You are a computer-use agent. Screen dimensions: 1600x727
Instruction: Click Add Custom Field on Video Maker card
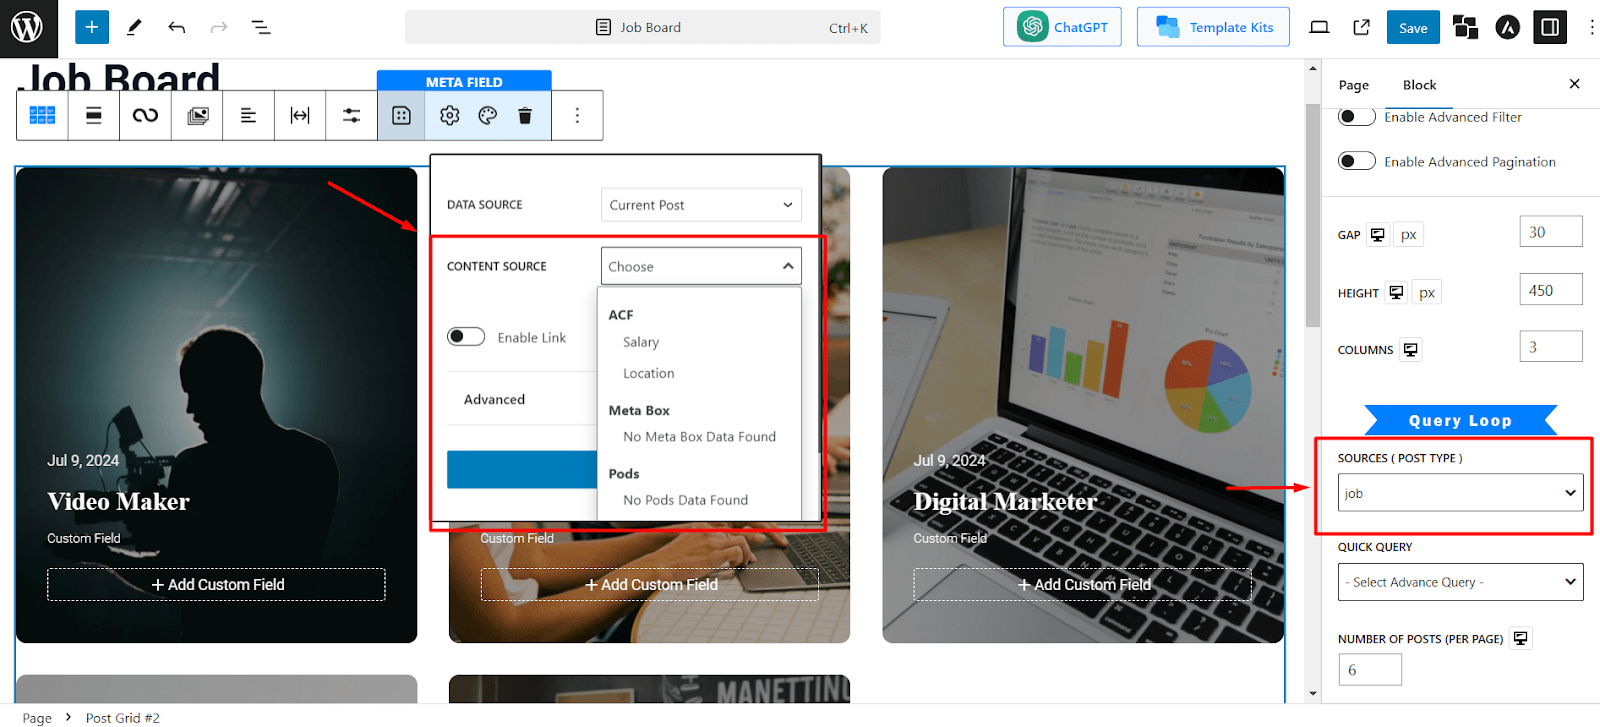click(x=216, y=585)
